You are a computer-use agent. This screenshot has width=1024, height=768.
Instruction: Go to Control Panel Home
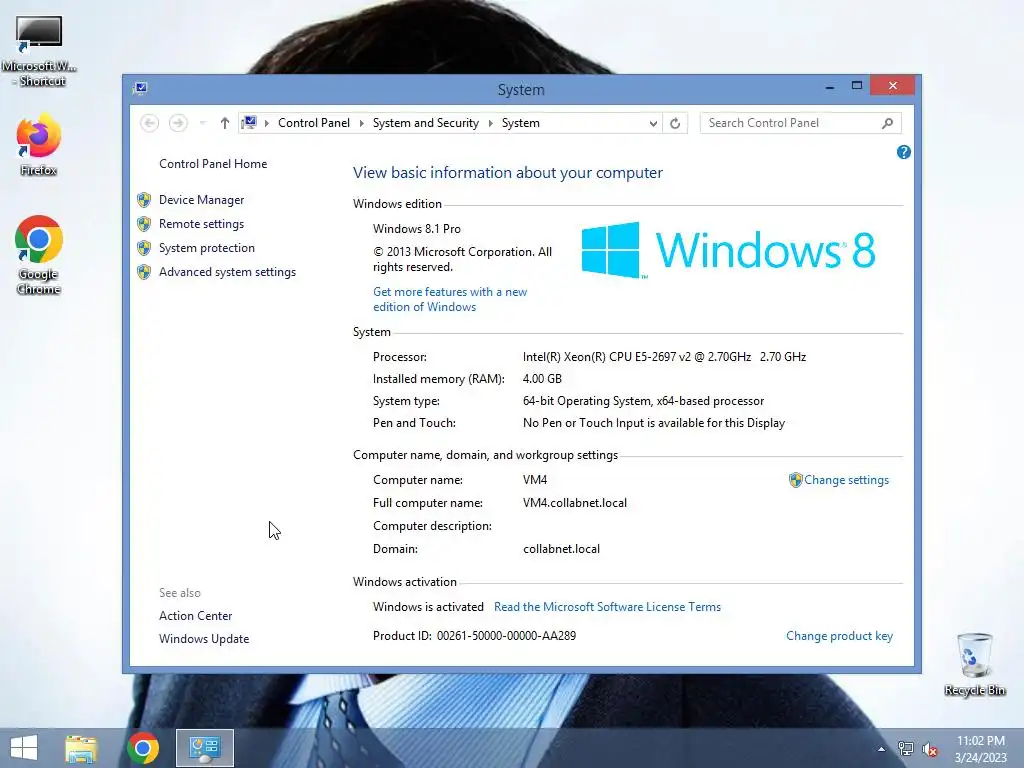[213, 164]
